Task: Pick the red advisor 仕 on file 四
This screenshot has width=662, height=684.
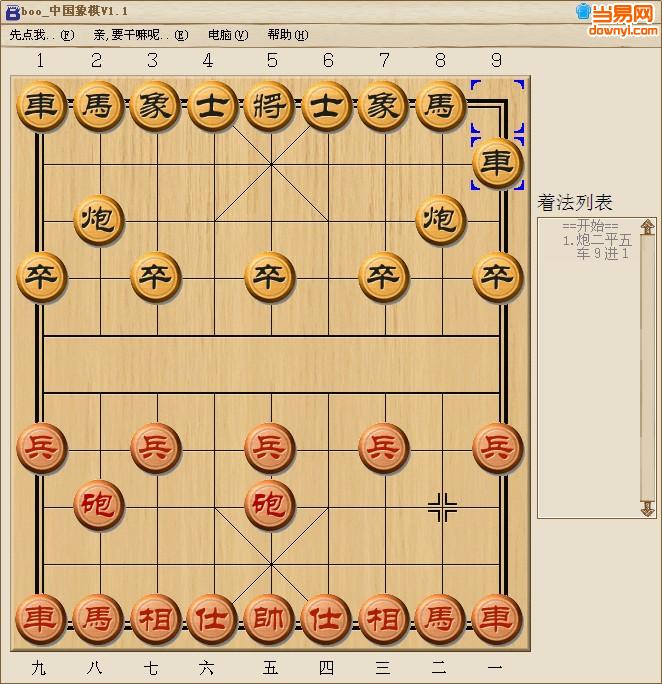Action: click(x=325, y=618)
